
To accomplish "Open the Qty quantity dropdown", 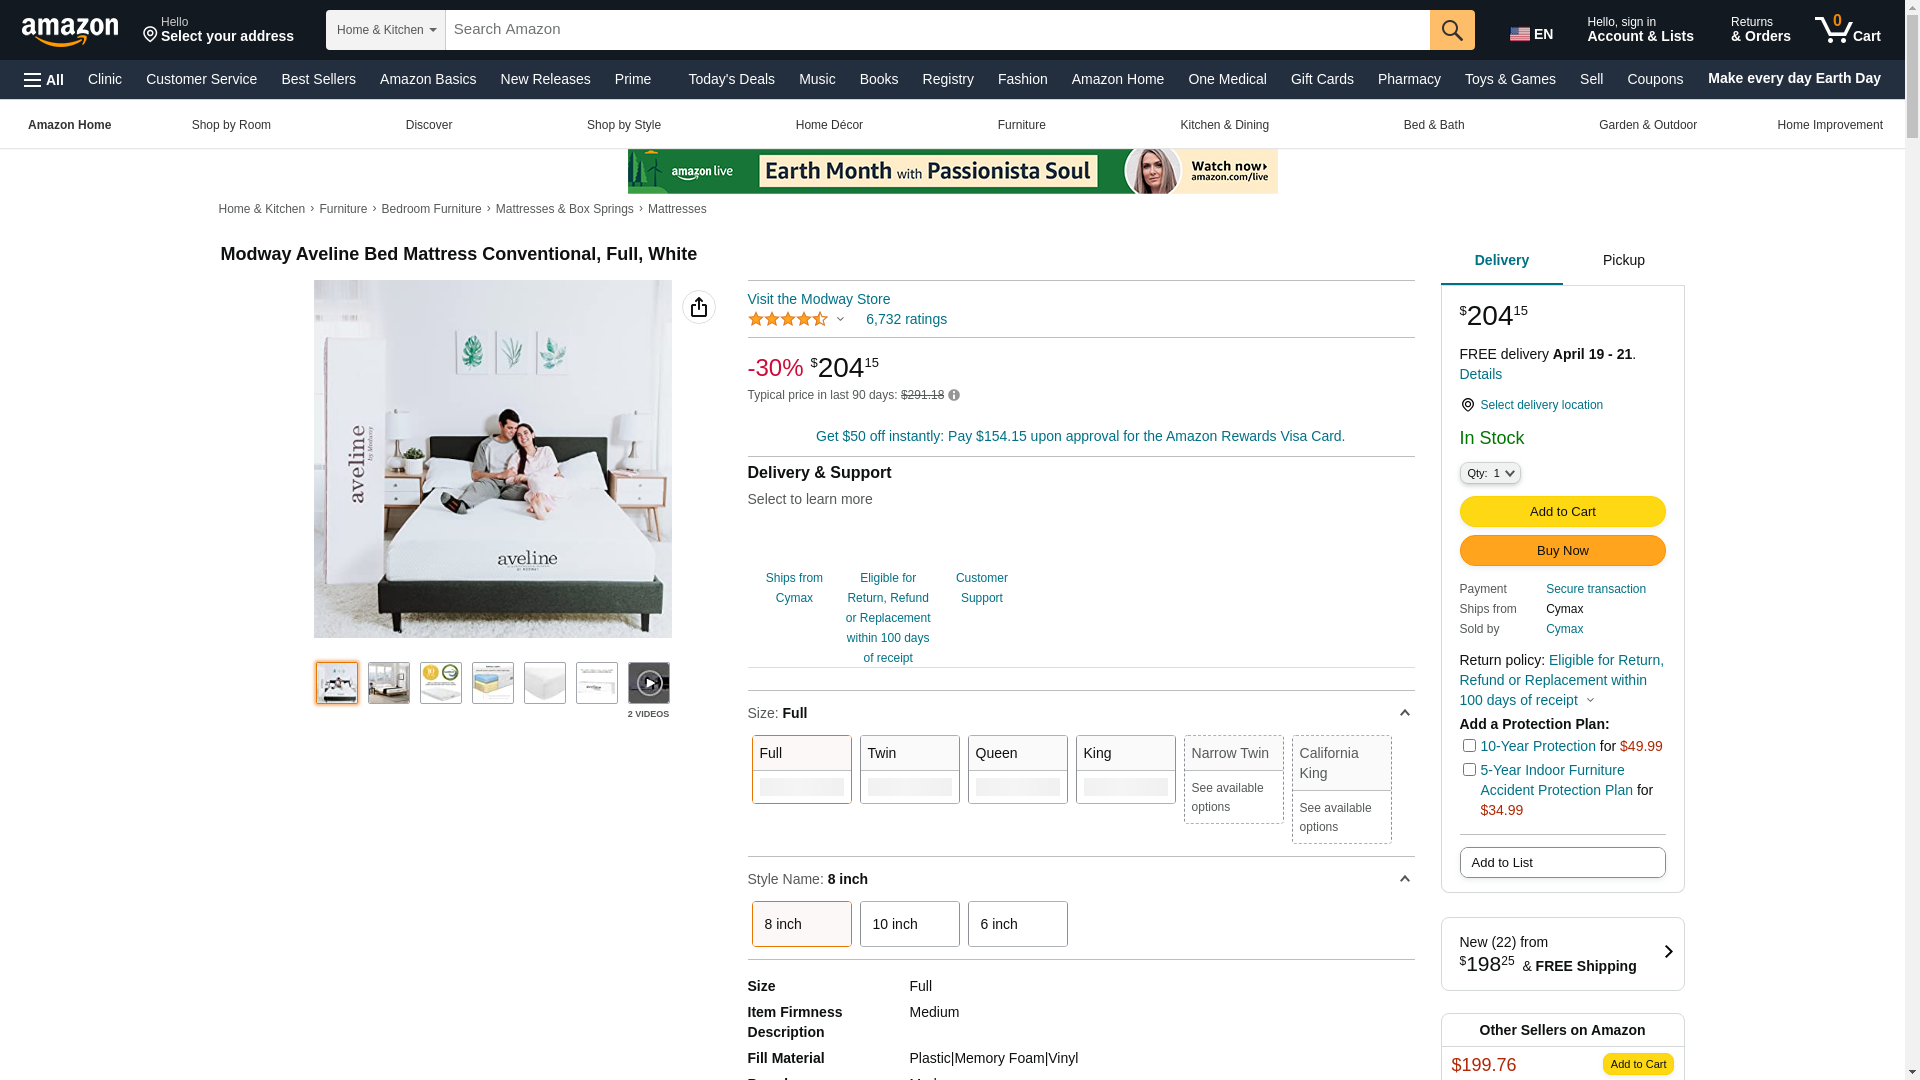I will [x=1489, y=473].
